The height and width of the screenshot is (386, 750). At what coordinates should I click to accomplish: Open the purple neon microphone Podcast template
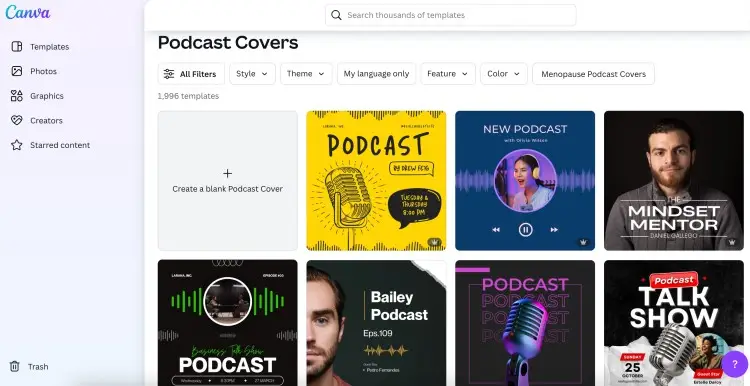click(525, 323)
